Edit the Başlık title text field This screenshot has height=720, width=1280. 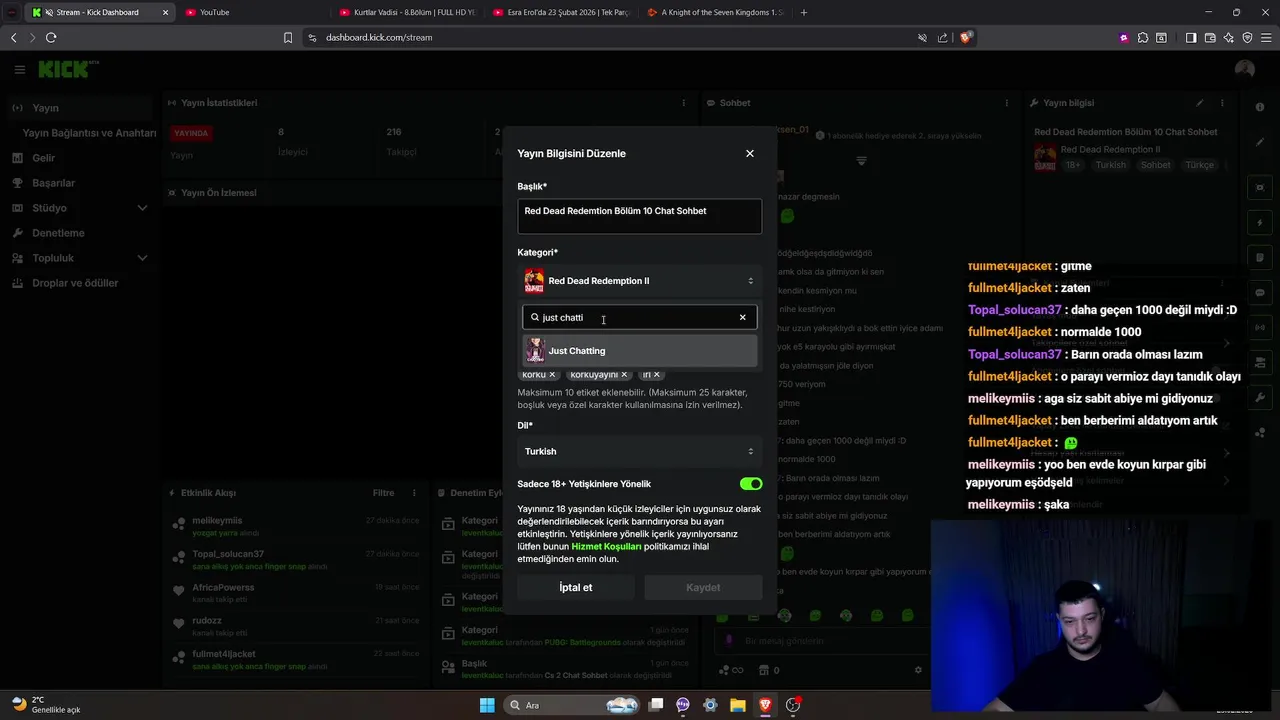pyautogui.click(x=640, y=216)
